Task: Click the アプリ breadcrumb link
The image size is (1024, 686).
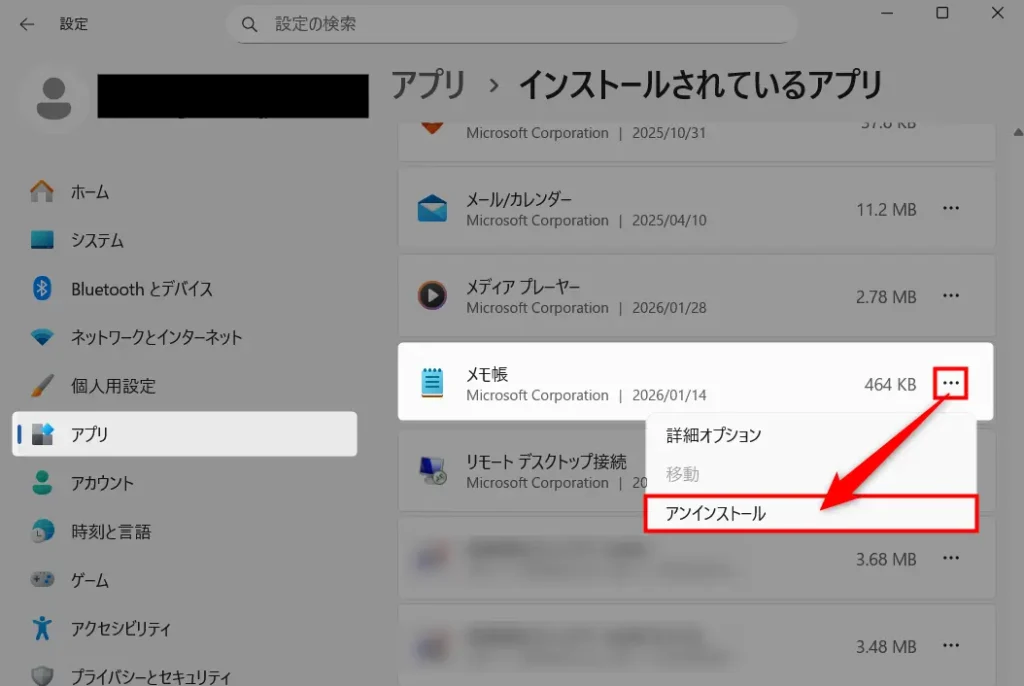Action: (x=428, y=85)
